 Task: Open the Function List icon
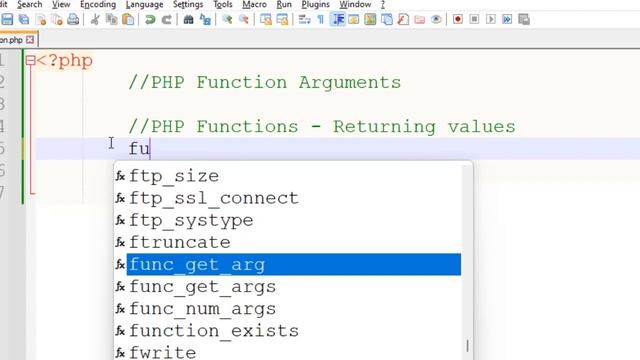[403, 19]
